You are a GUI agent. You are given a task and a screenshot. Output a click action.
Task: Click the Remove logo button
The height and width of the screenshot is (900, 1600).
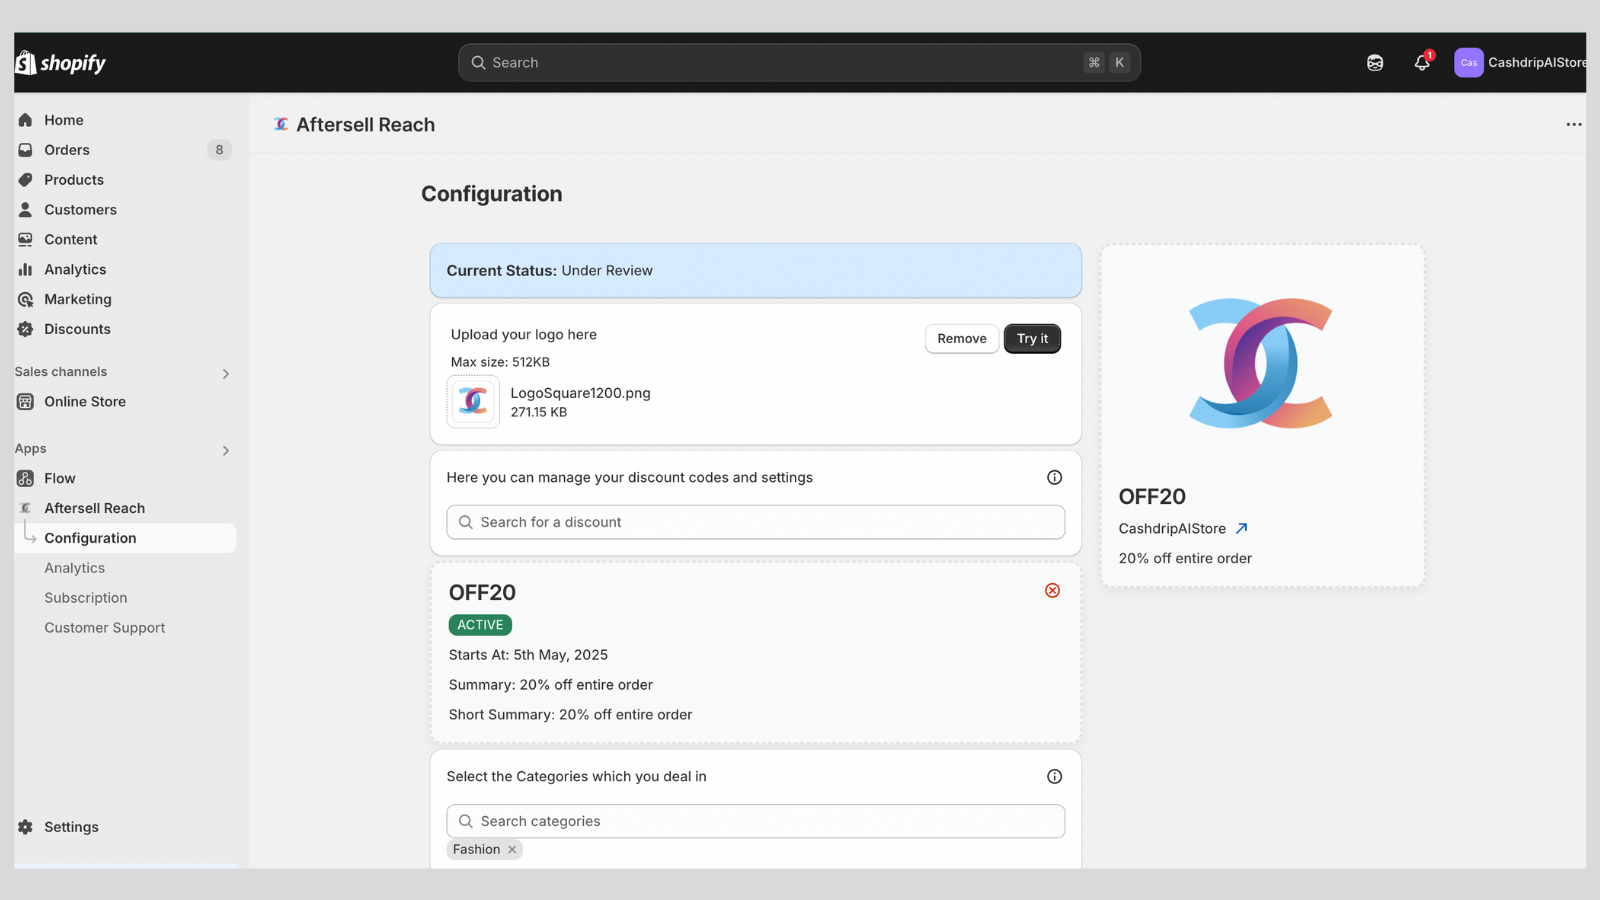[962, 339]
